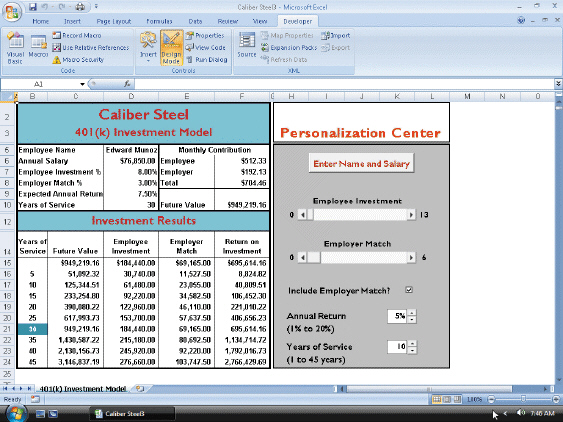Screen dimensions: 563x422
Task: Click the zoom slider handle
Action: coord(524,399)
